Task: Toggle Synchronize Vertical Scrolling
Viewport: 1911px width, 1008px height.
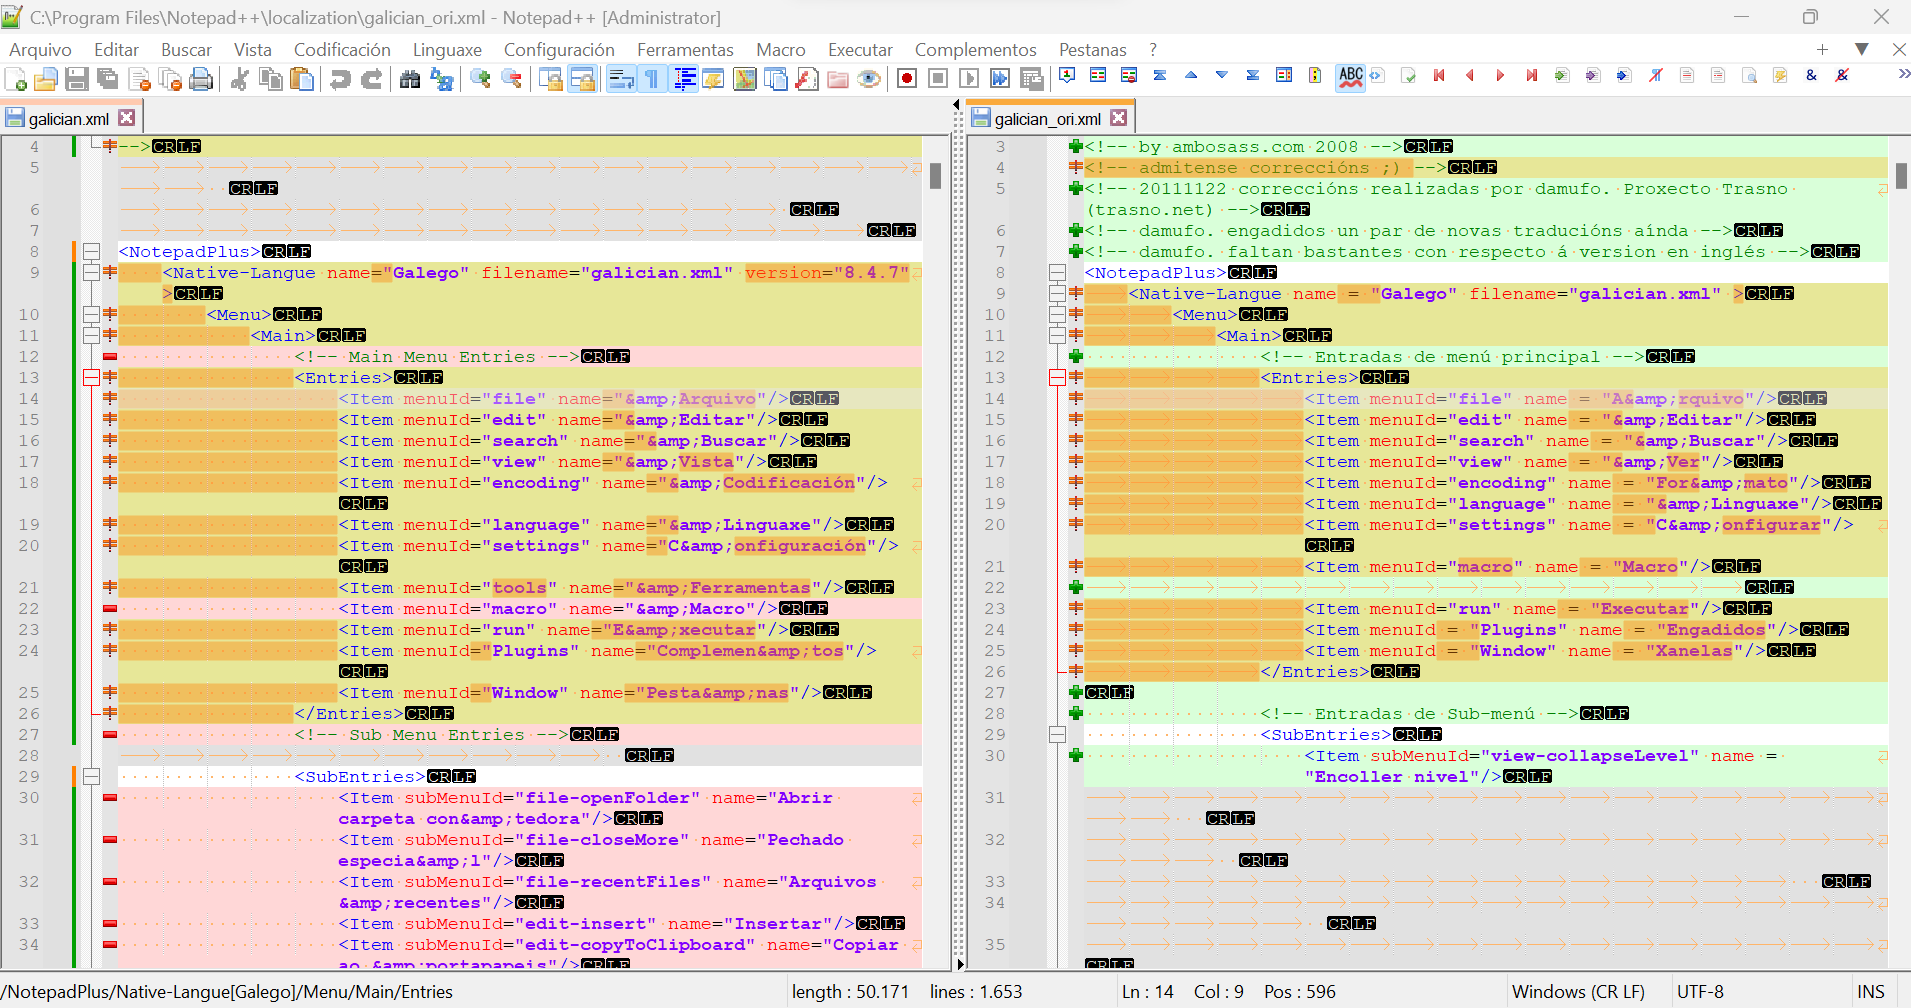Action: (x=550, y=79)
